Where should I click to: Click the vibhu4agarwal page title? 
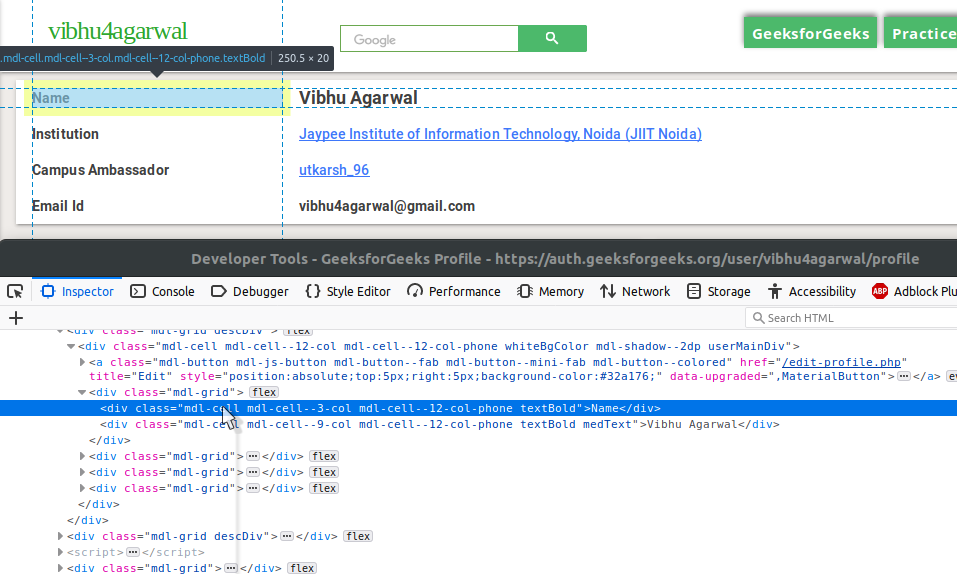pyautogui.click(x=117, y=31)
